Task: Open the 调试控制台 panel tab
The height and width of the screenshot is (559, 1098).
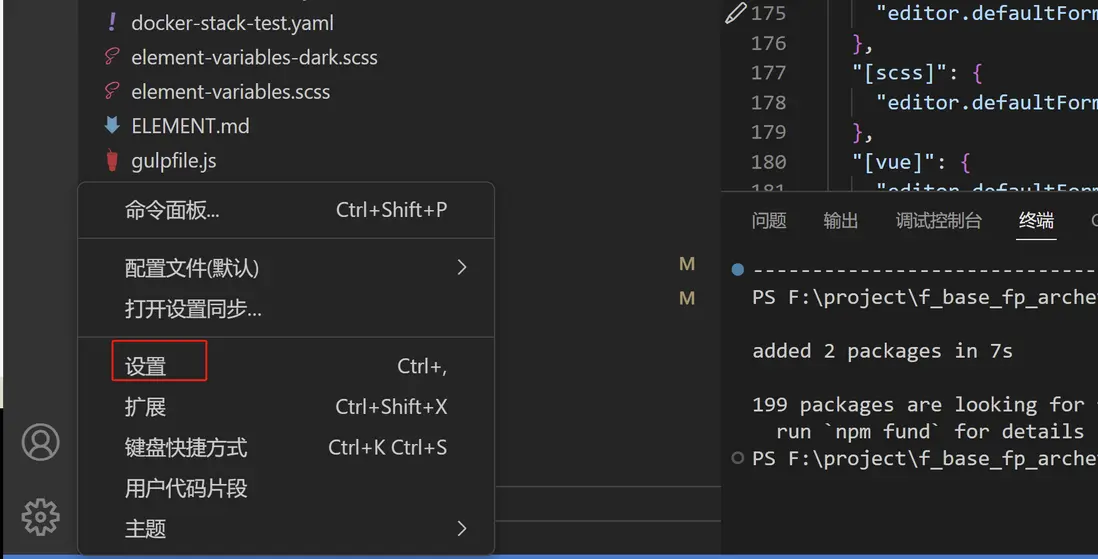Action: pyautogui.click(x=939, y=221)
